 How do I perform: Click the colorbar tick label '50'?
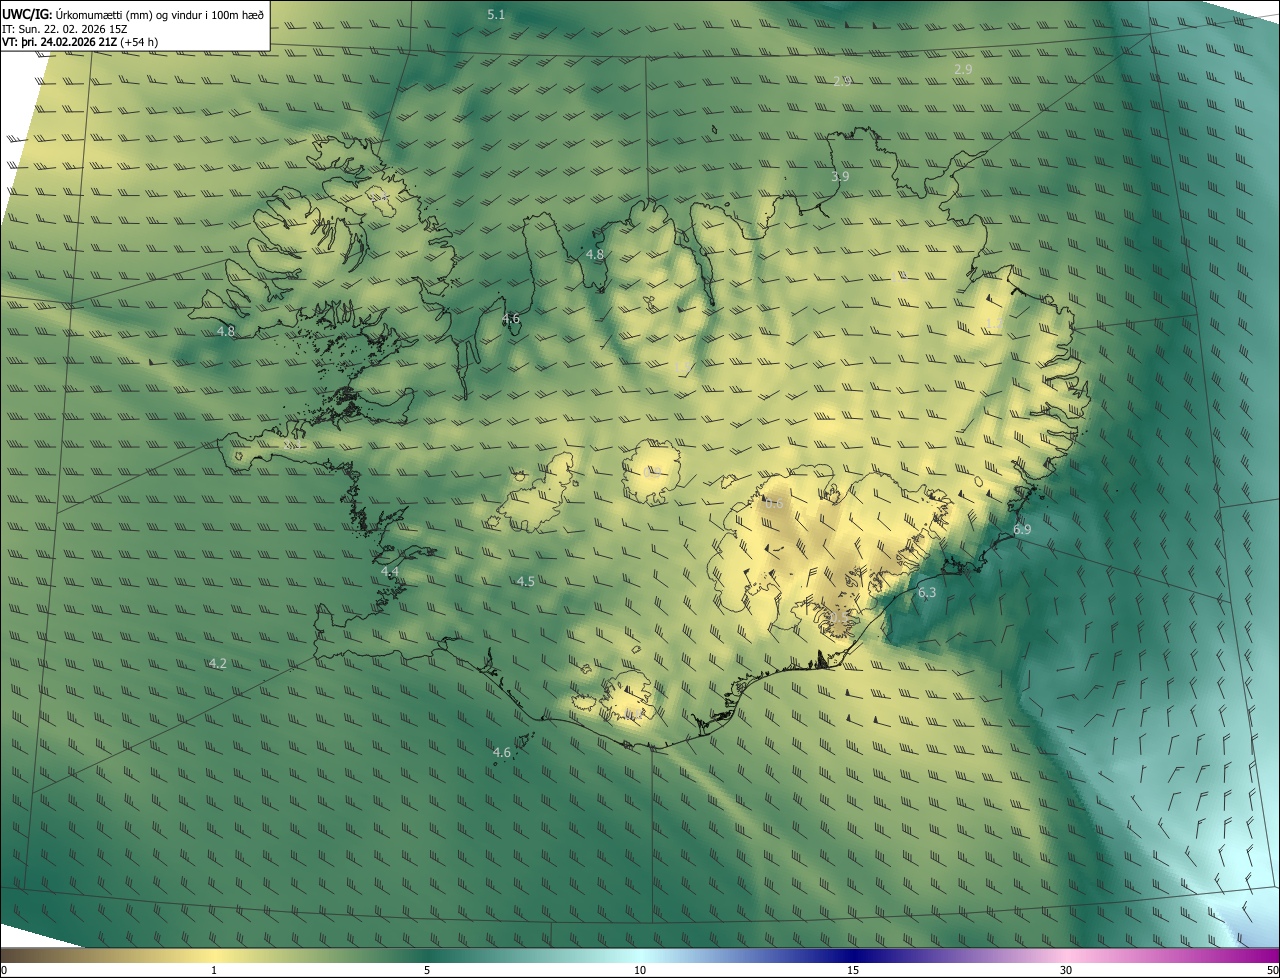(1272, 970)
